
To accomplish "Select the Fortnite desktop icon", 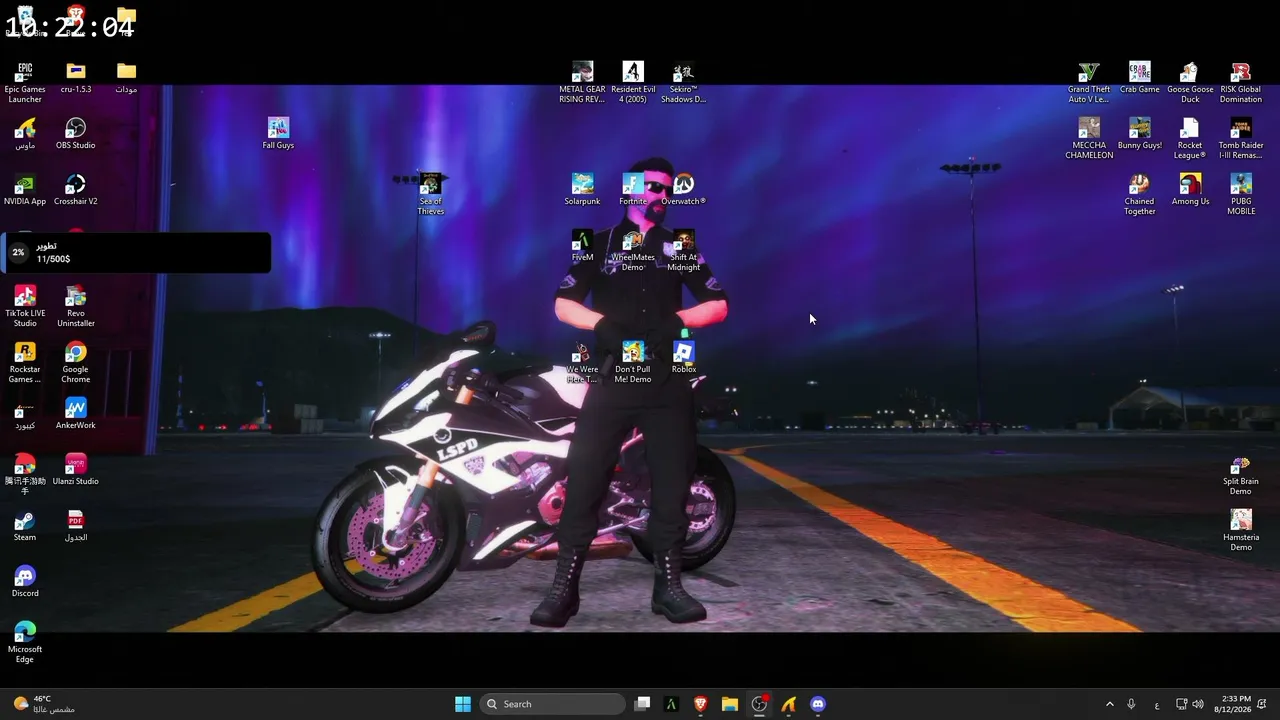I will point(633,190).
